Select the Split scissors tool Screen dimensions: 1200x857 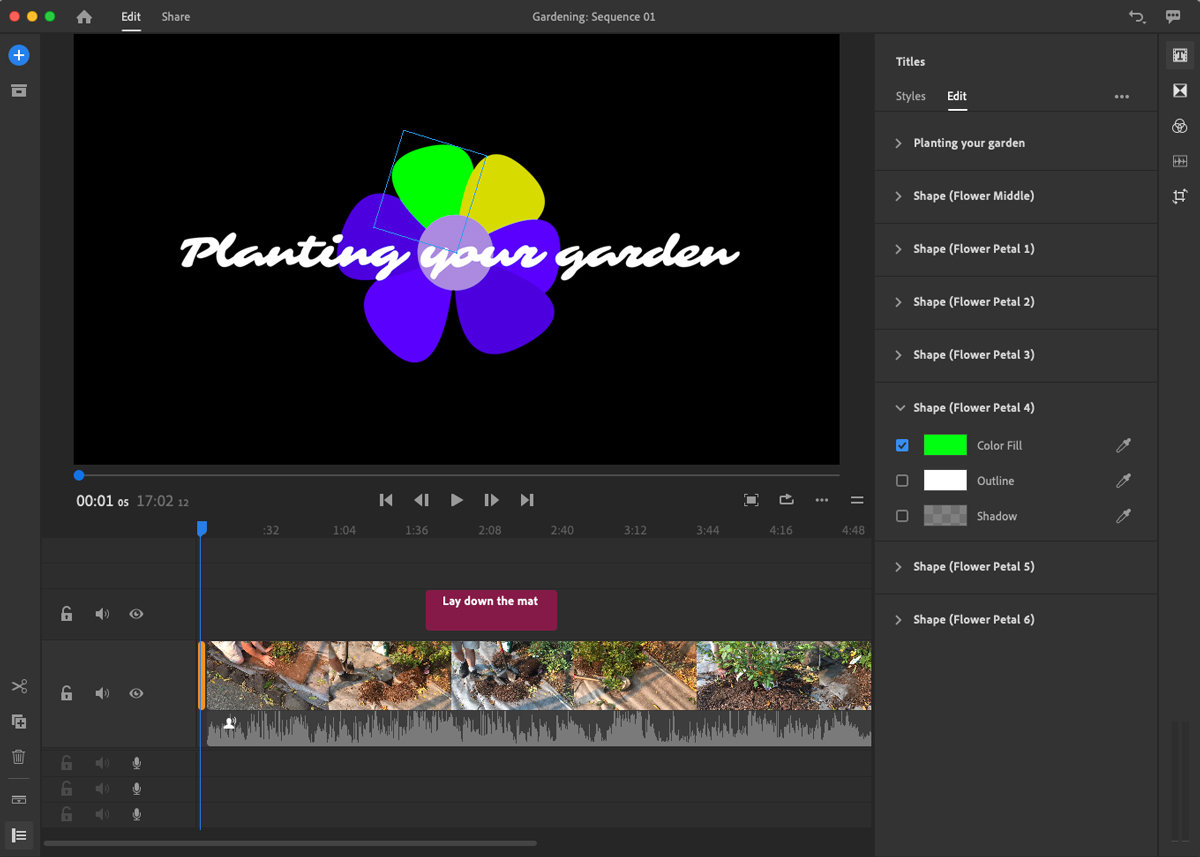click(x=18, y=686)
